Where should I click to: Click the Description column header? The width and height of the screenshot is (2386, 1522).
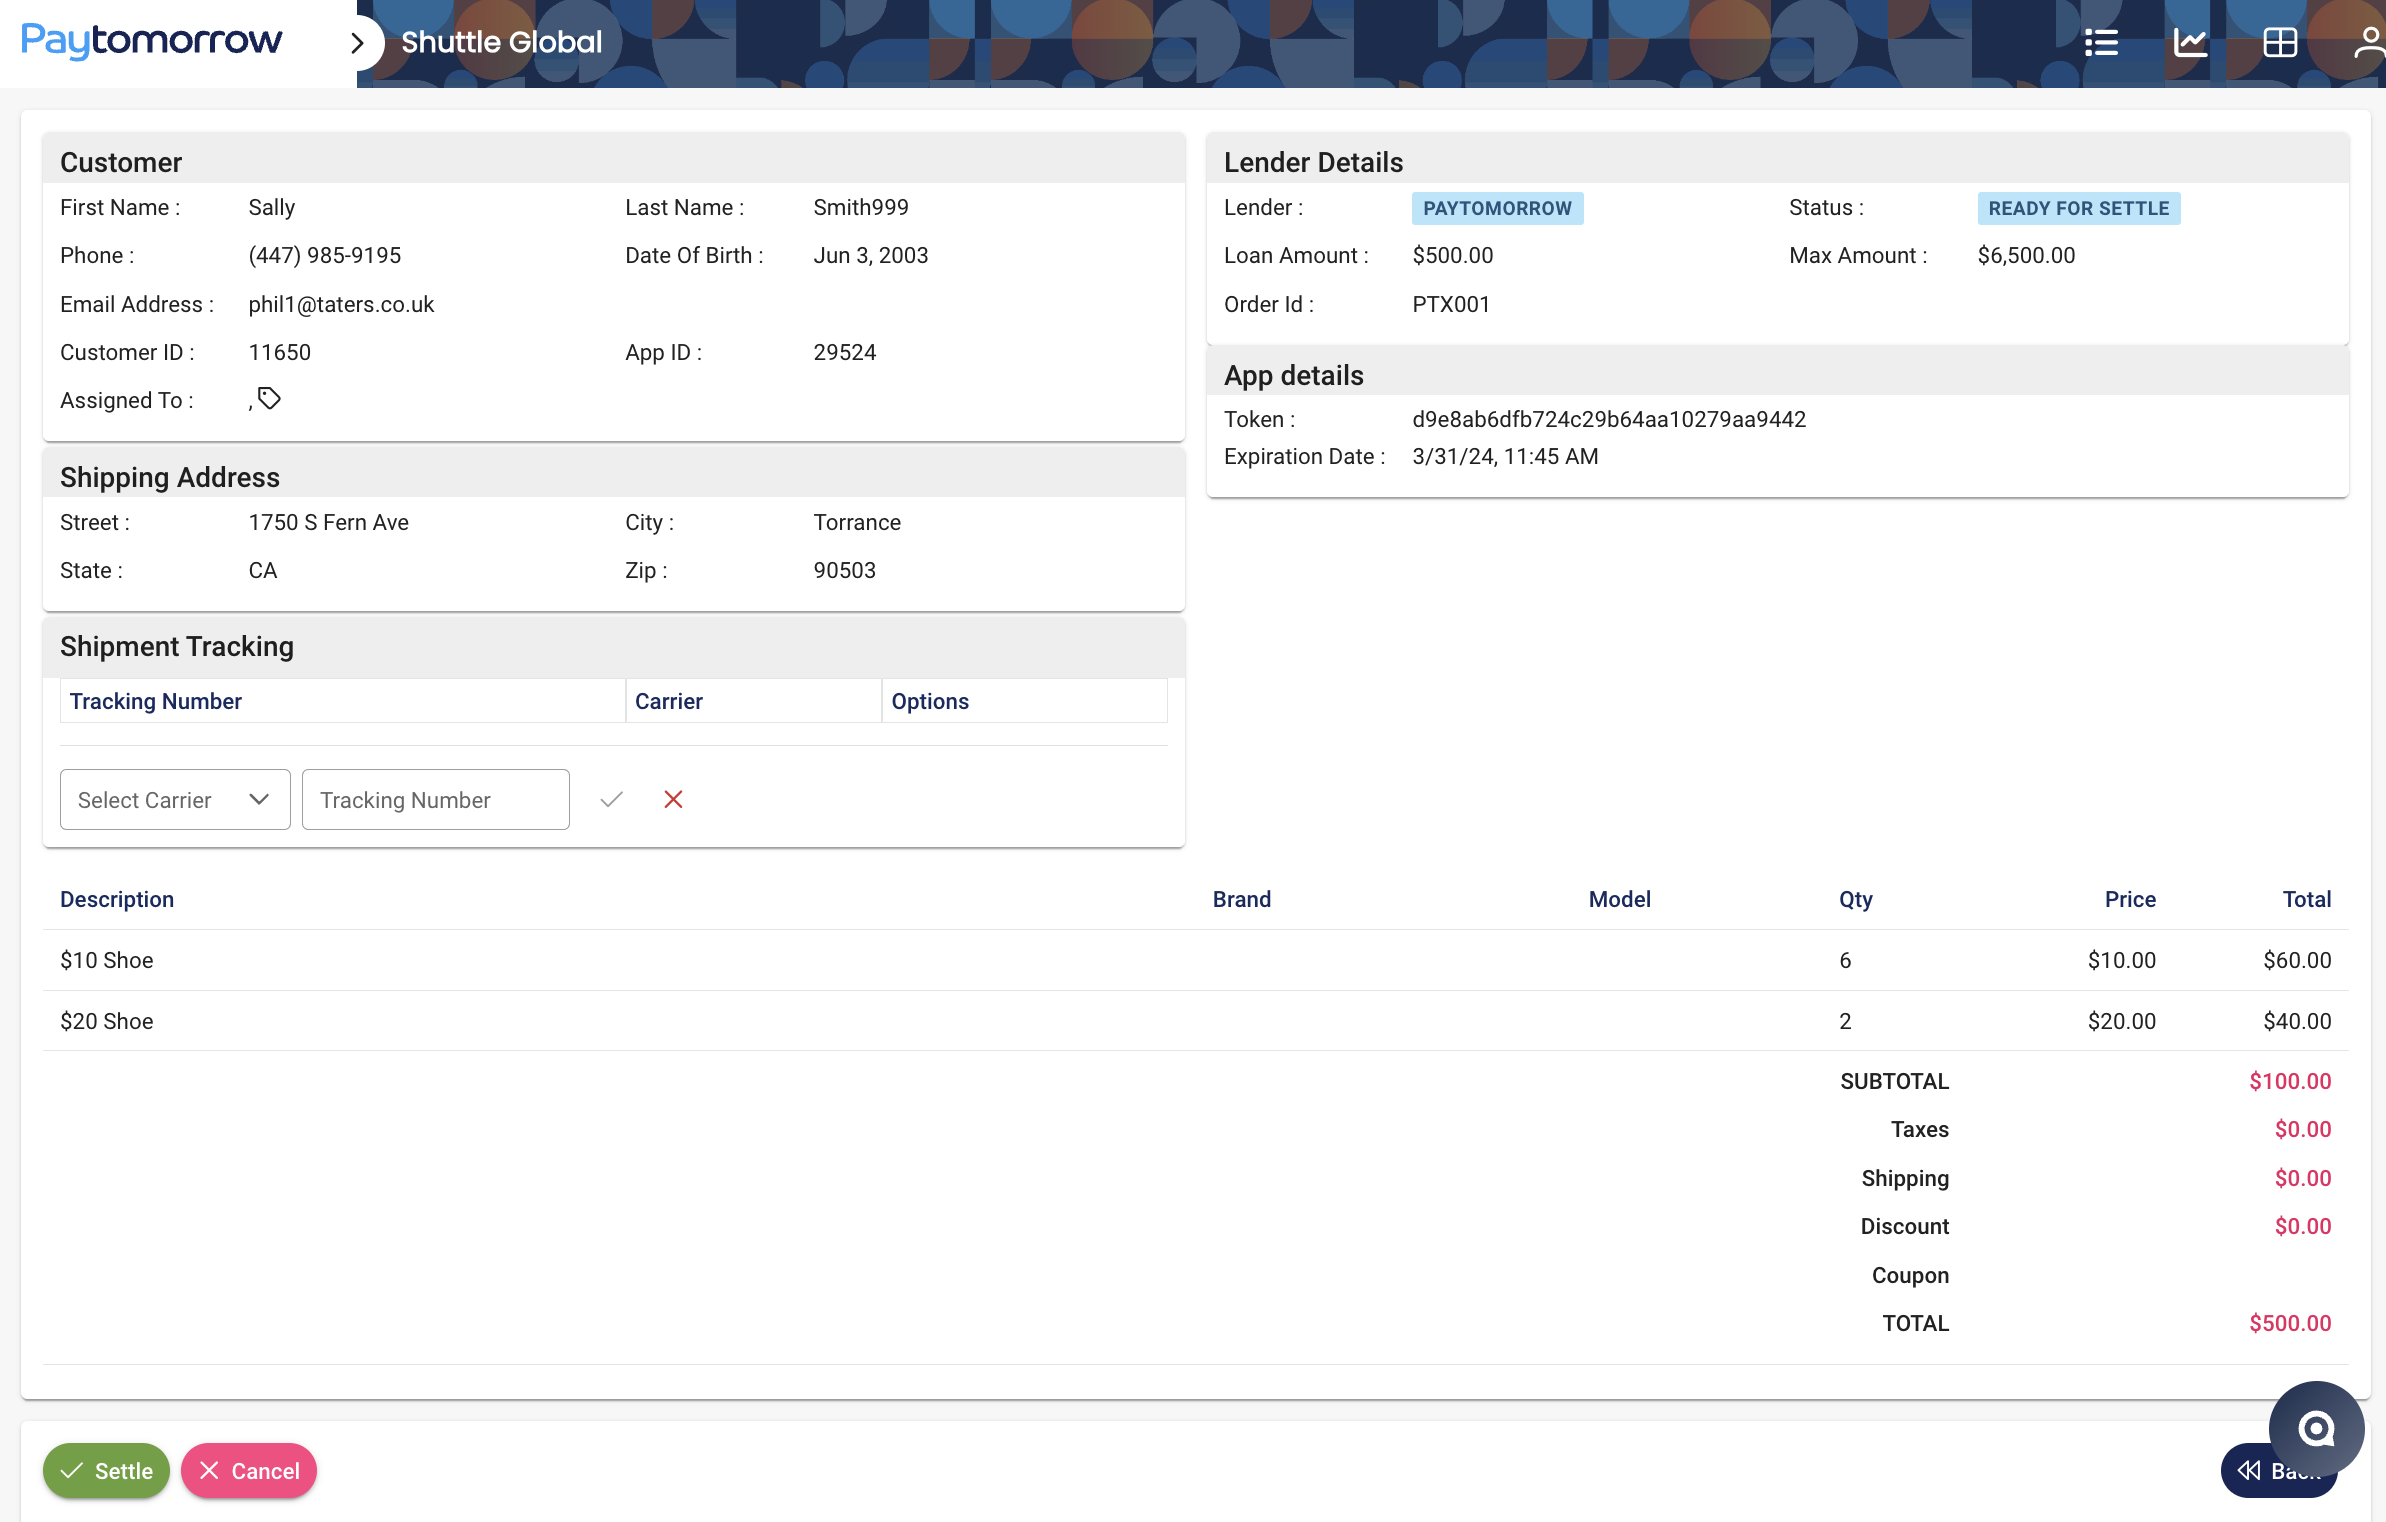point(117,899)
